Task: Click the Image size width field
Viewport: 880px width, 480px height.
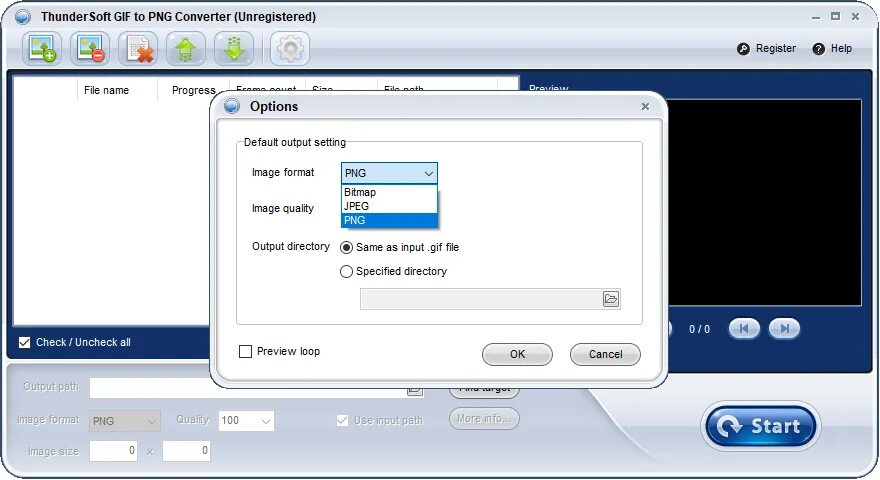Action: click(x=113, y=451)
